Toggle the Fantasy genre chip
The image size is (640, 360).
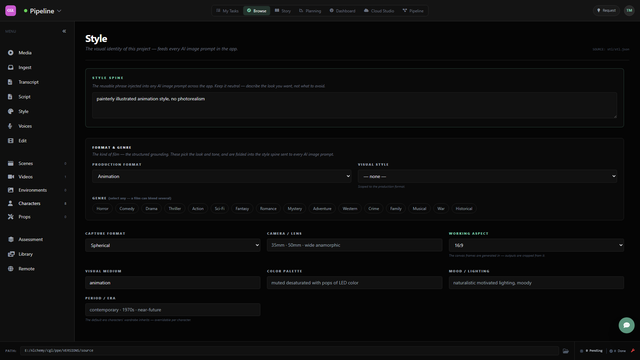[x=242, y=209]
